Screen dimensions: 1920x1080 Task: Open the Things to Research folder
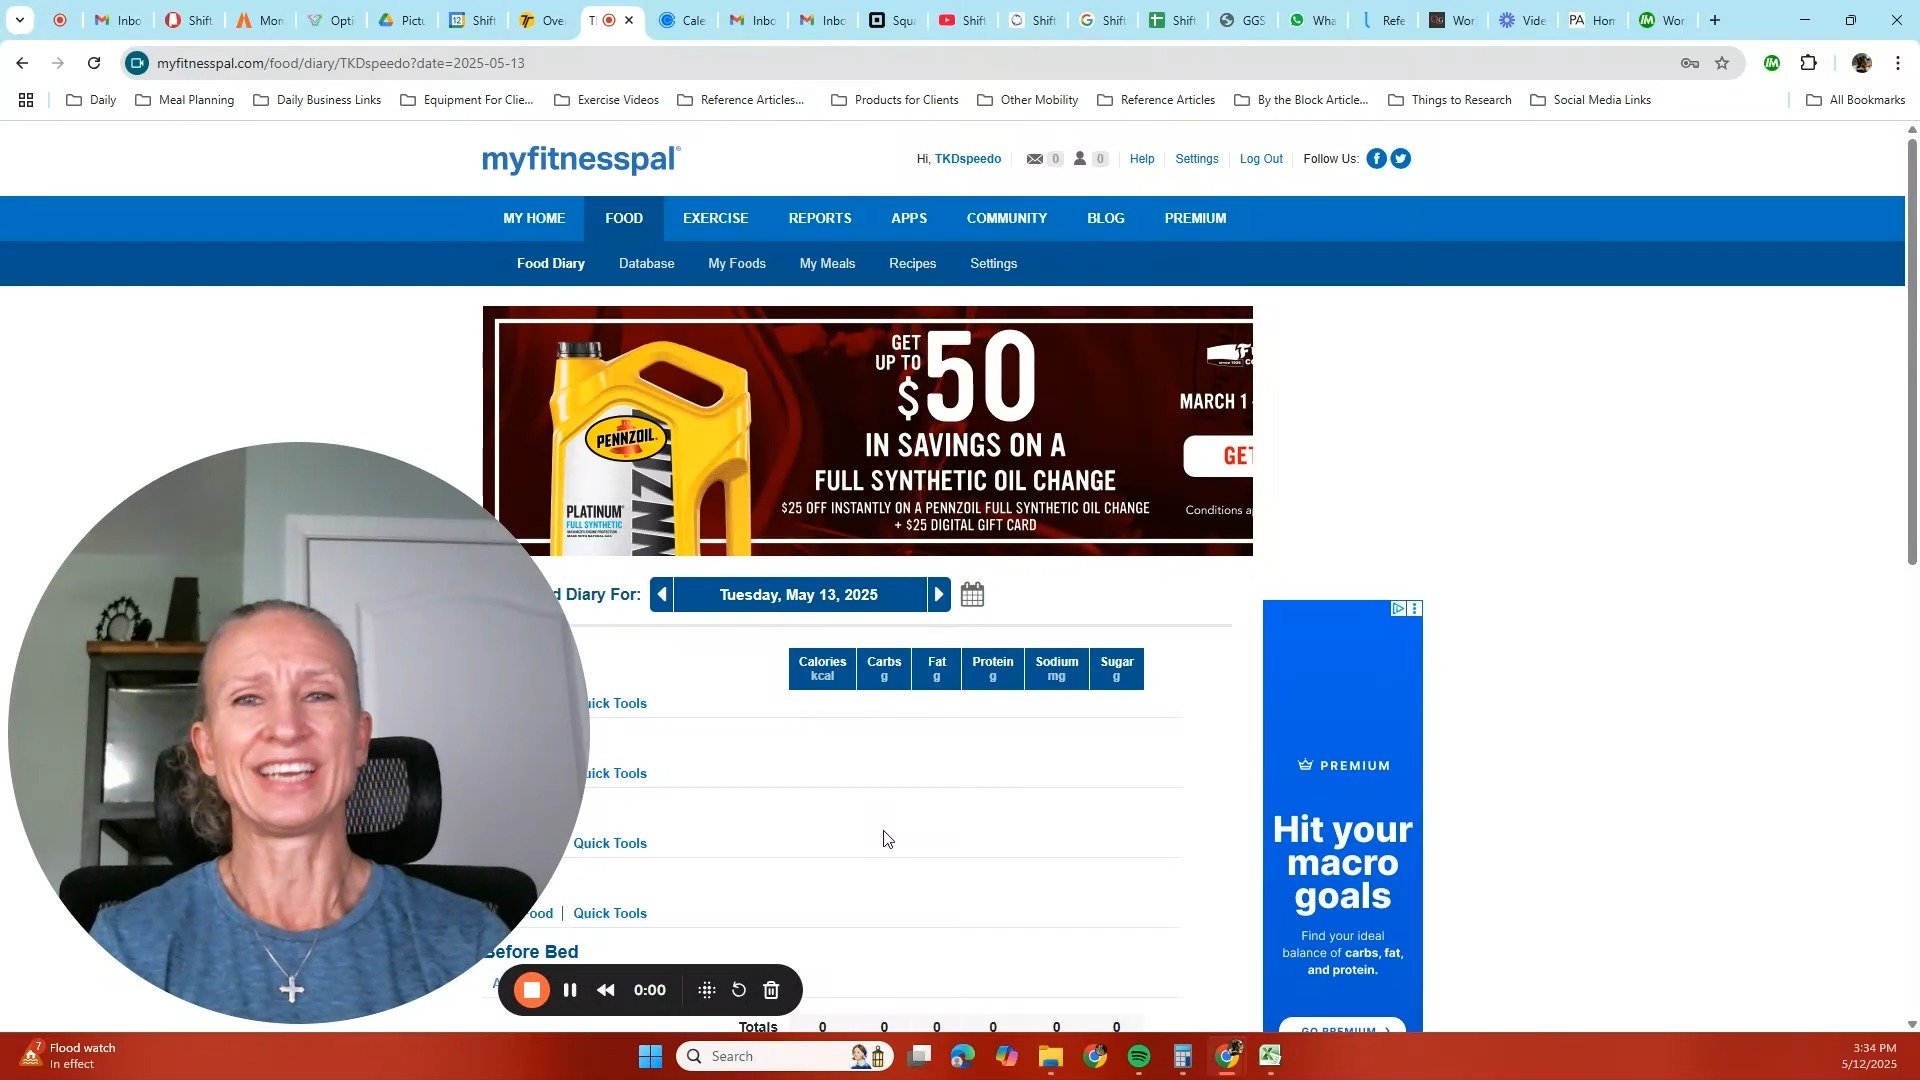[1449, 100]
